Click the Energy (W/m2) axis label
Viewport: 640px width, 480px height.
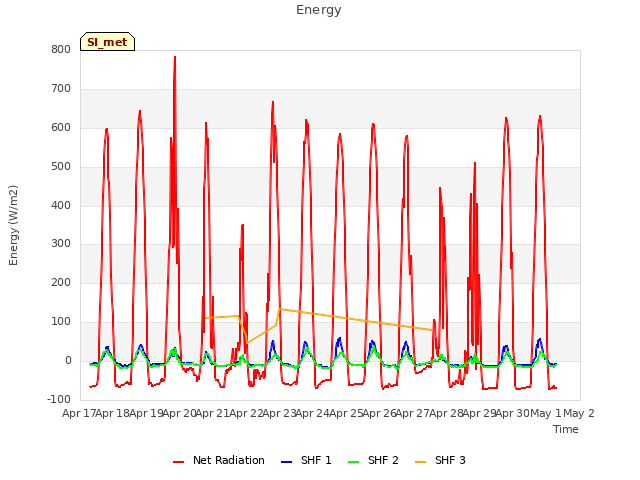click(13, 225)
